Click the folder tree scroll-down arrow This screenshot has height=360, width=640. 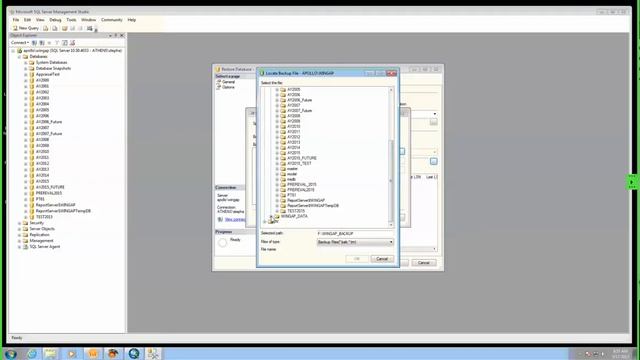tap(391, 224)
